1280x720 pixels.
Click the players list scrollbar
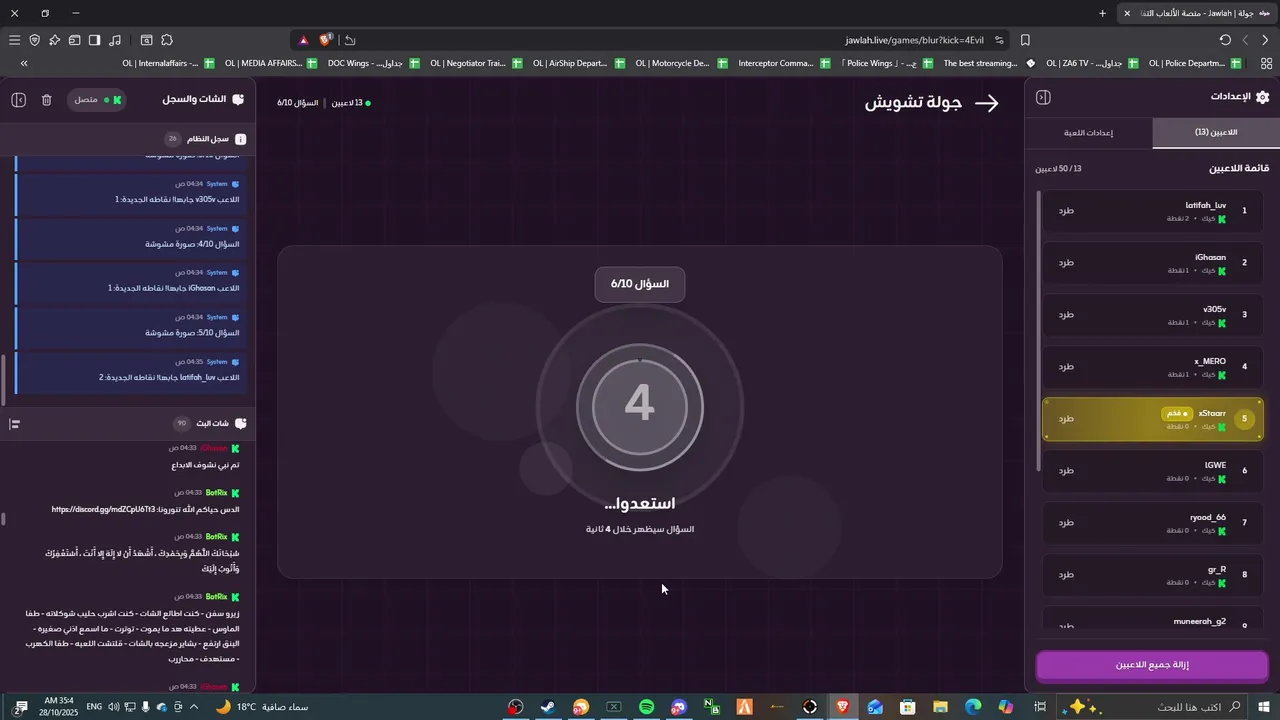[1038, 330]
